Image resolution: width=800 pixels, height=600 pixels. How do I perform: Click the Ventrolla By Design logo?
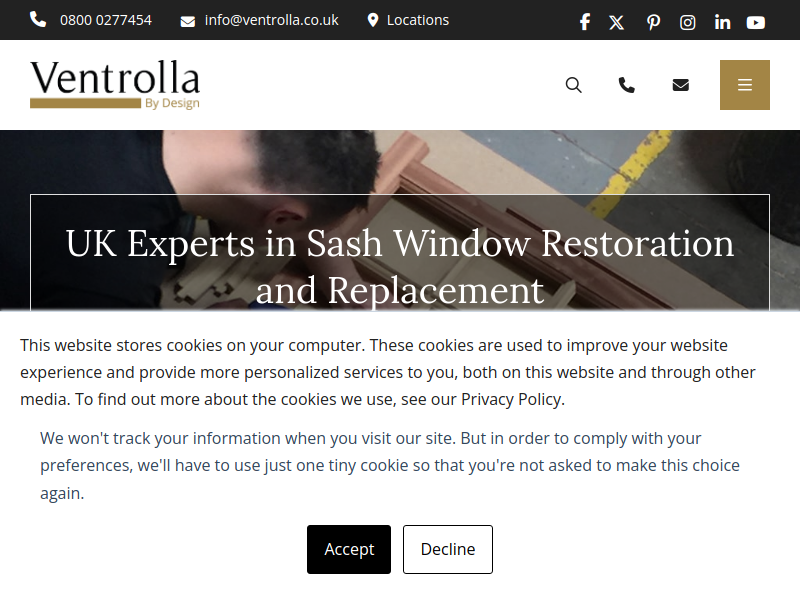pyautogui.click(x=115, y=85)
